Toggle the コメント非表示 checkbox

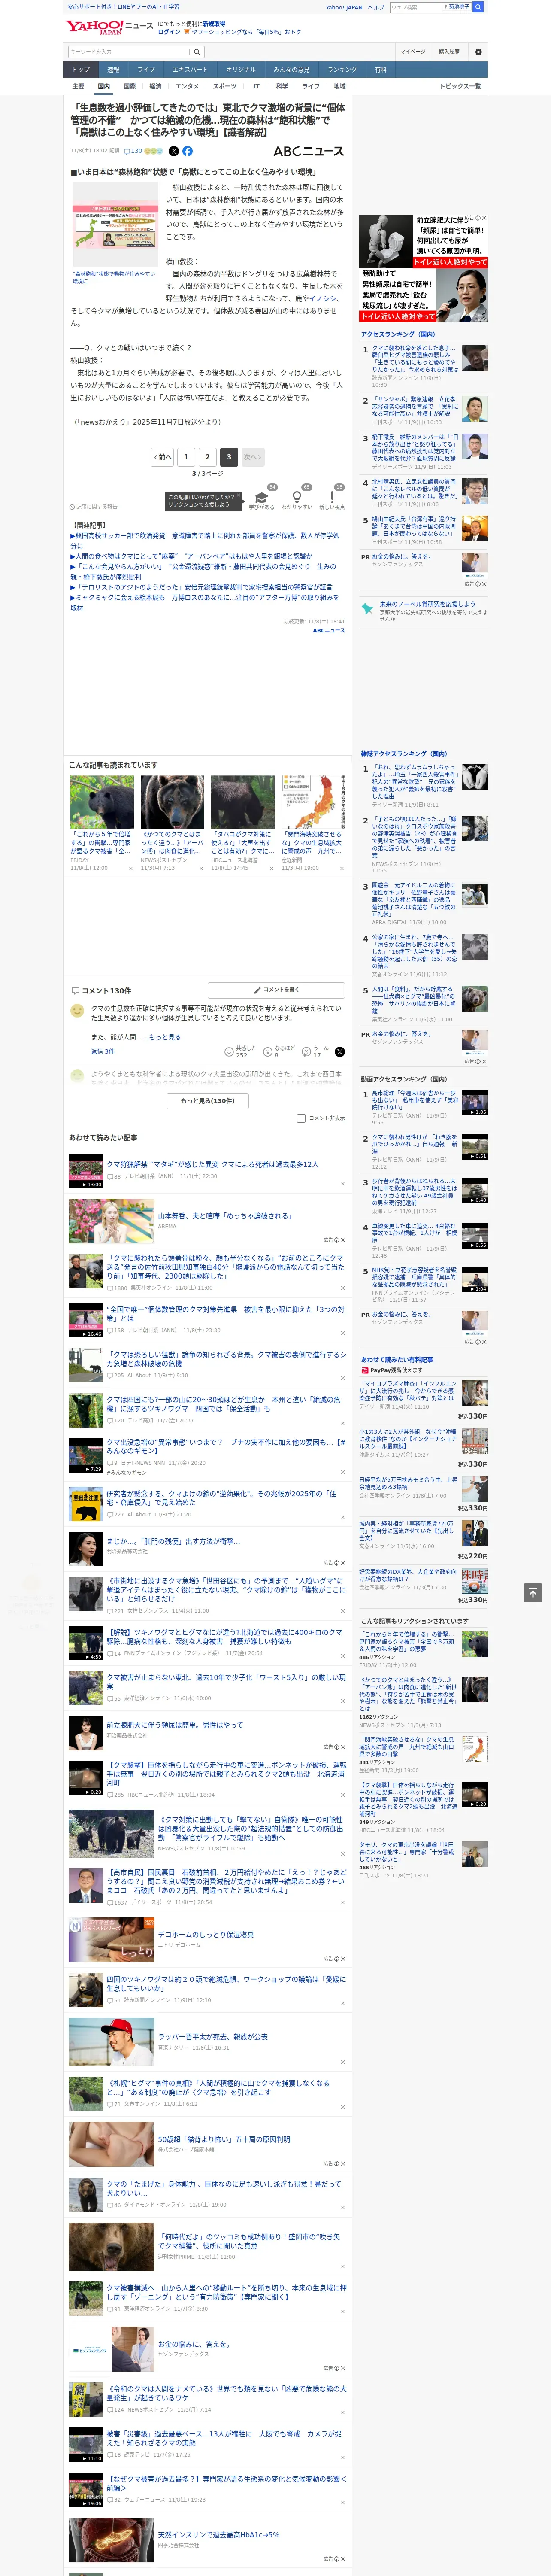click(x=301, y=1118)
